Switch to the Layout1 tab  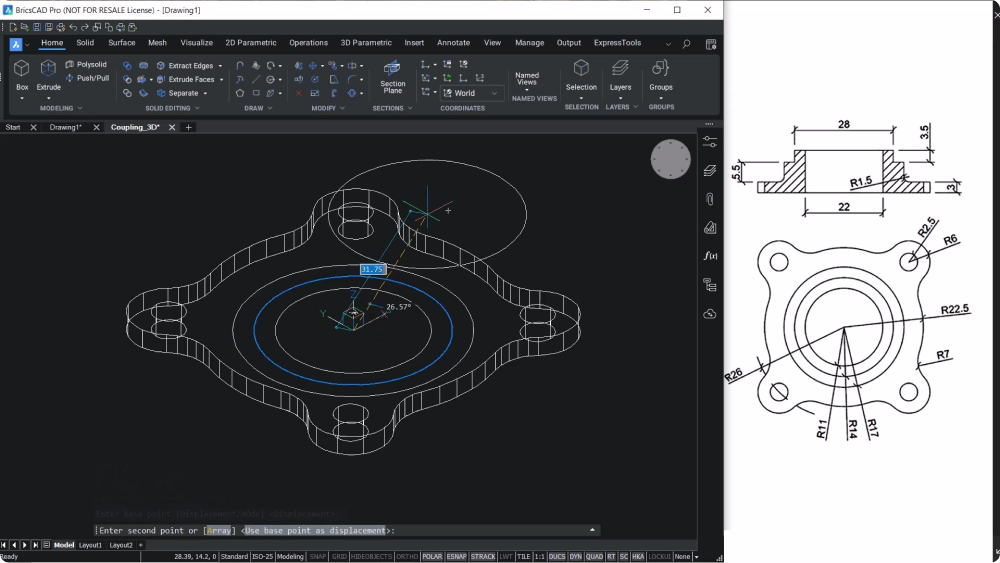tap(91, 545)
